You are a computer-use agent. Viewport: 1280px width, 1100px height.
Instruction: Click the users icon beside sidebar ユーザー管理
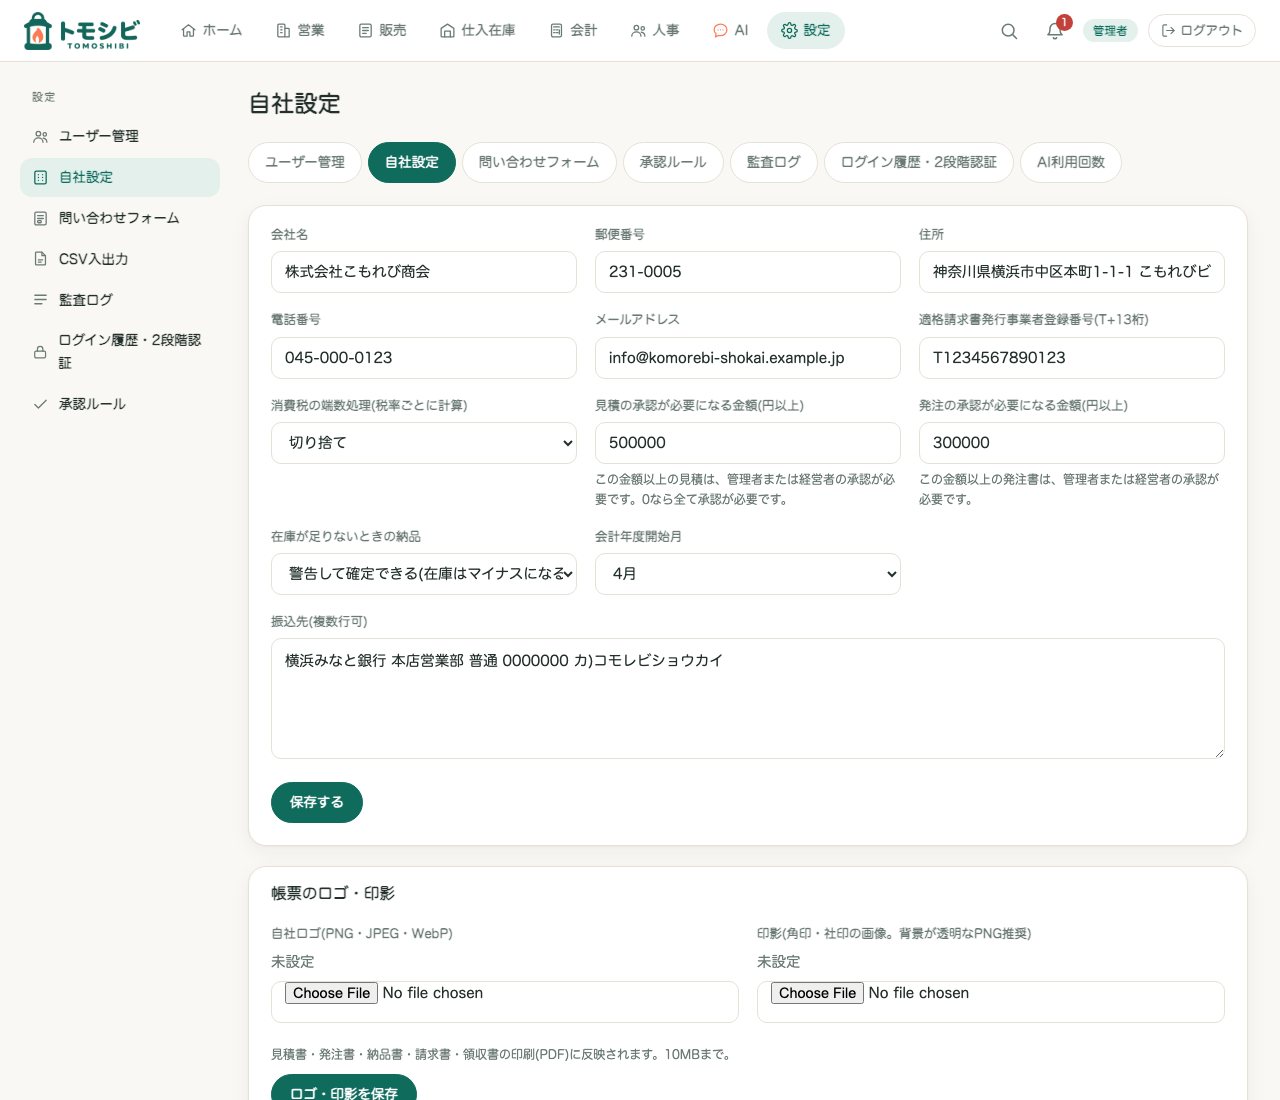(40, 137)
